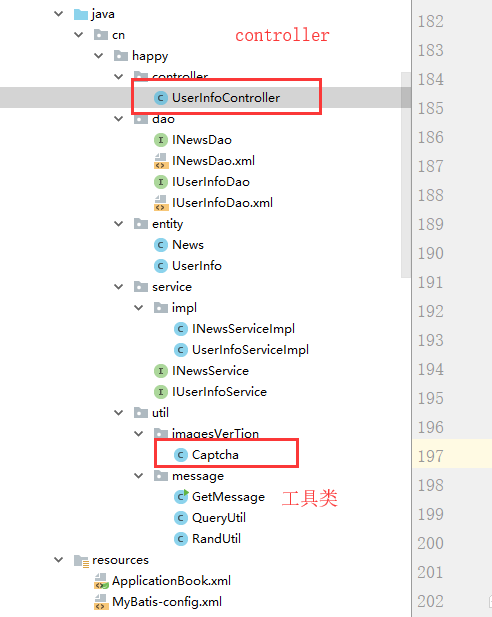Collapse the service package chevron
492x617 pixels.
(118, 286)
